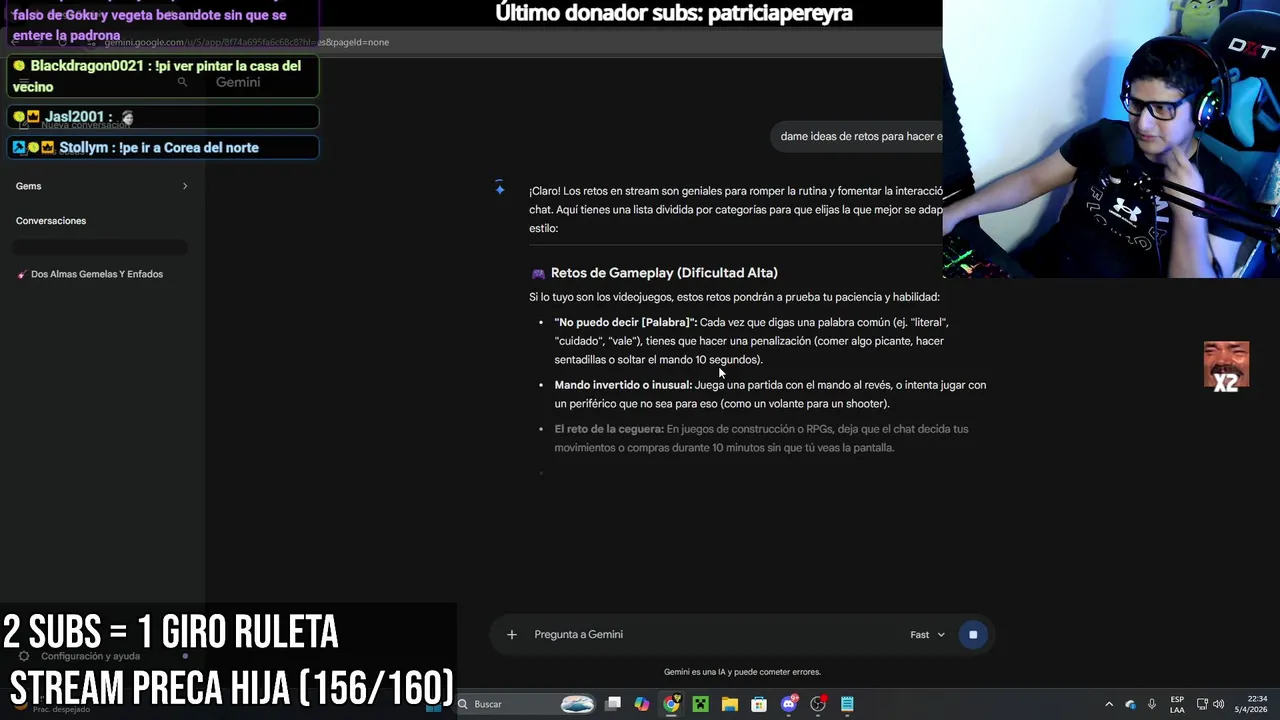Stop the Gemini response generation
The height and width of the screenshot is (720, 1280).
pyautogui.click(x=973, y=634)
